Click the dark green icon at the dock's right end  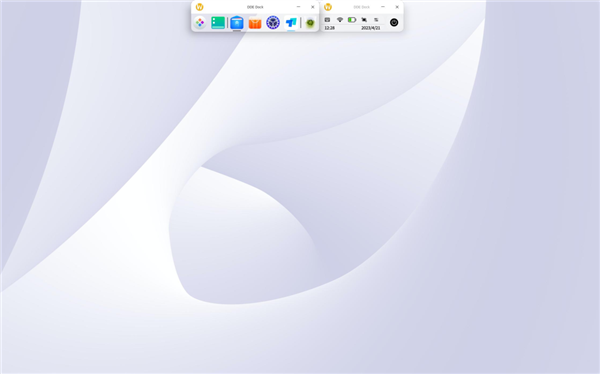click(310, 23)
